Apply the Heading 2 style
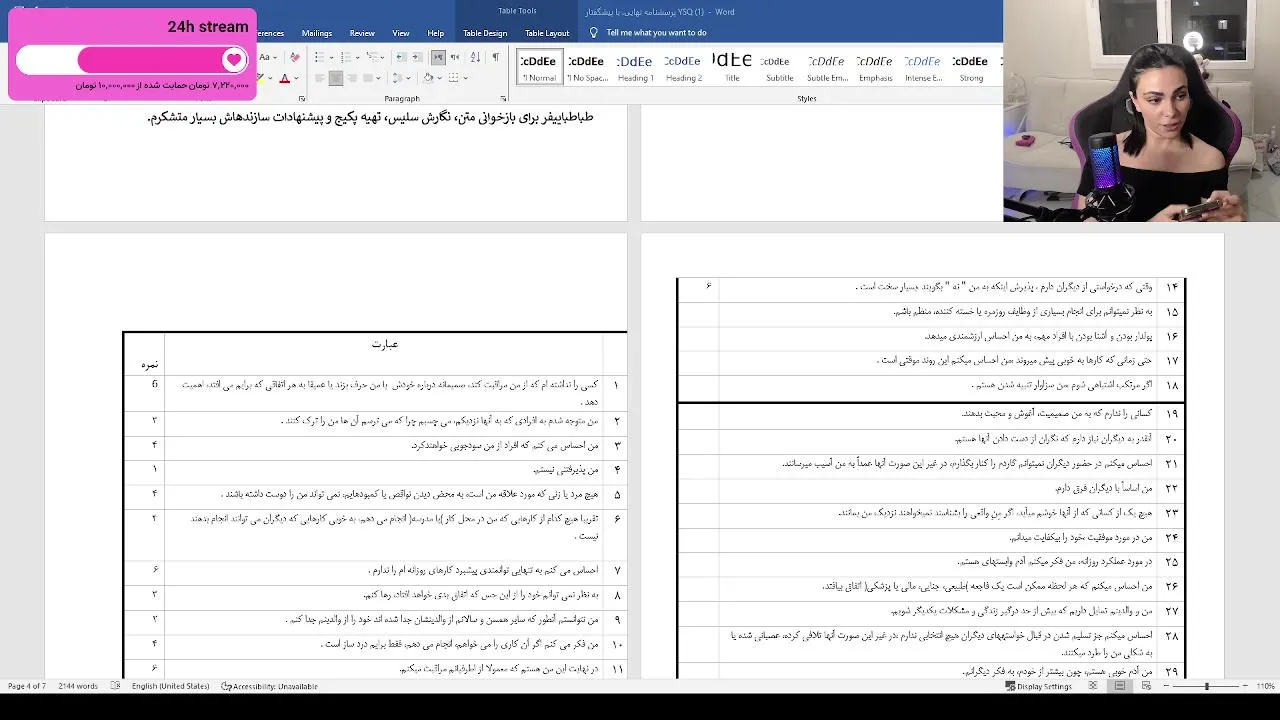1280x720 pixels. (683, 67)
